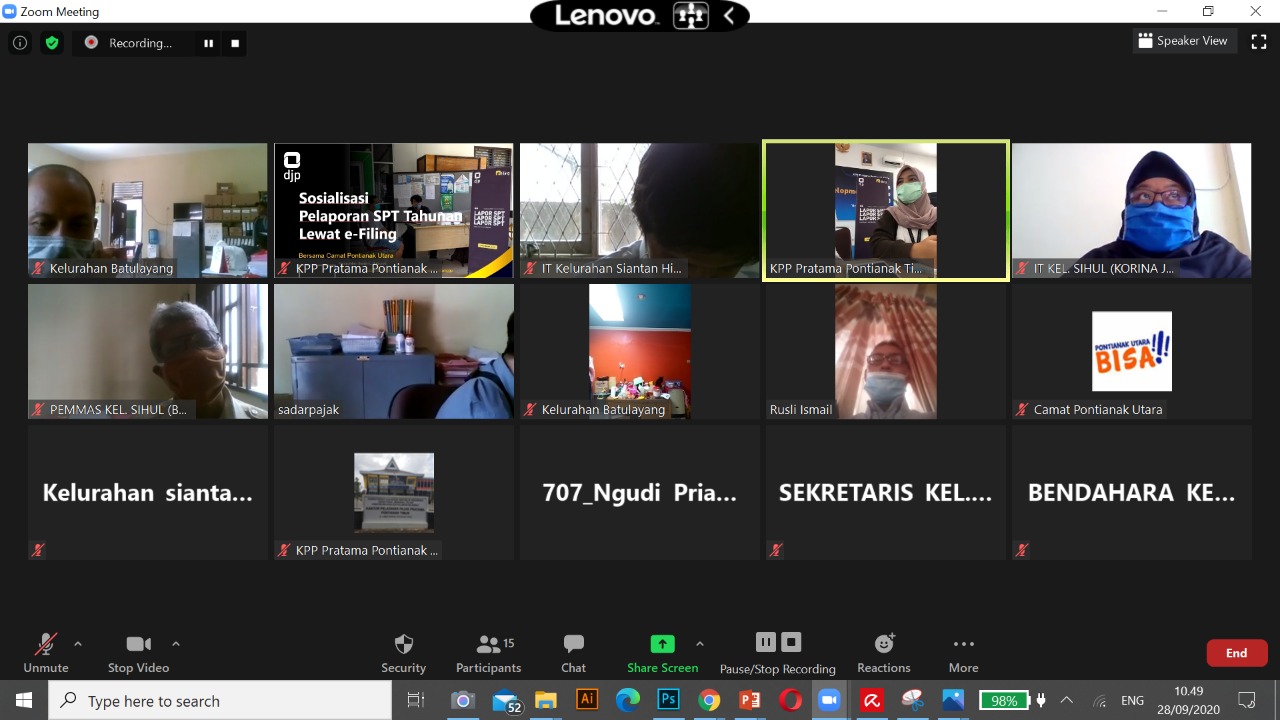Image resolution: width=1280 pixels, height=720 pixels.
Task: Expand audio options arrow beside Unmute
Action: click(78, 644)
